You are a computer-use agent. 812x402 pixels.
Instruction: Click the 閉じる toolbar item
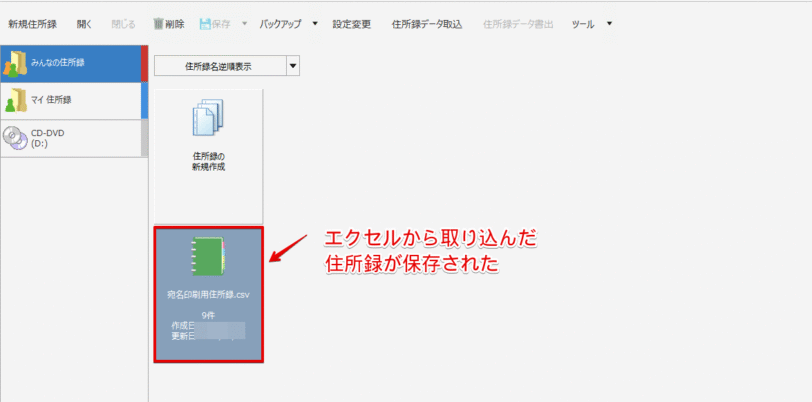pyautogui.click(x=123, y=24)
